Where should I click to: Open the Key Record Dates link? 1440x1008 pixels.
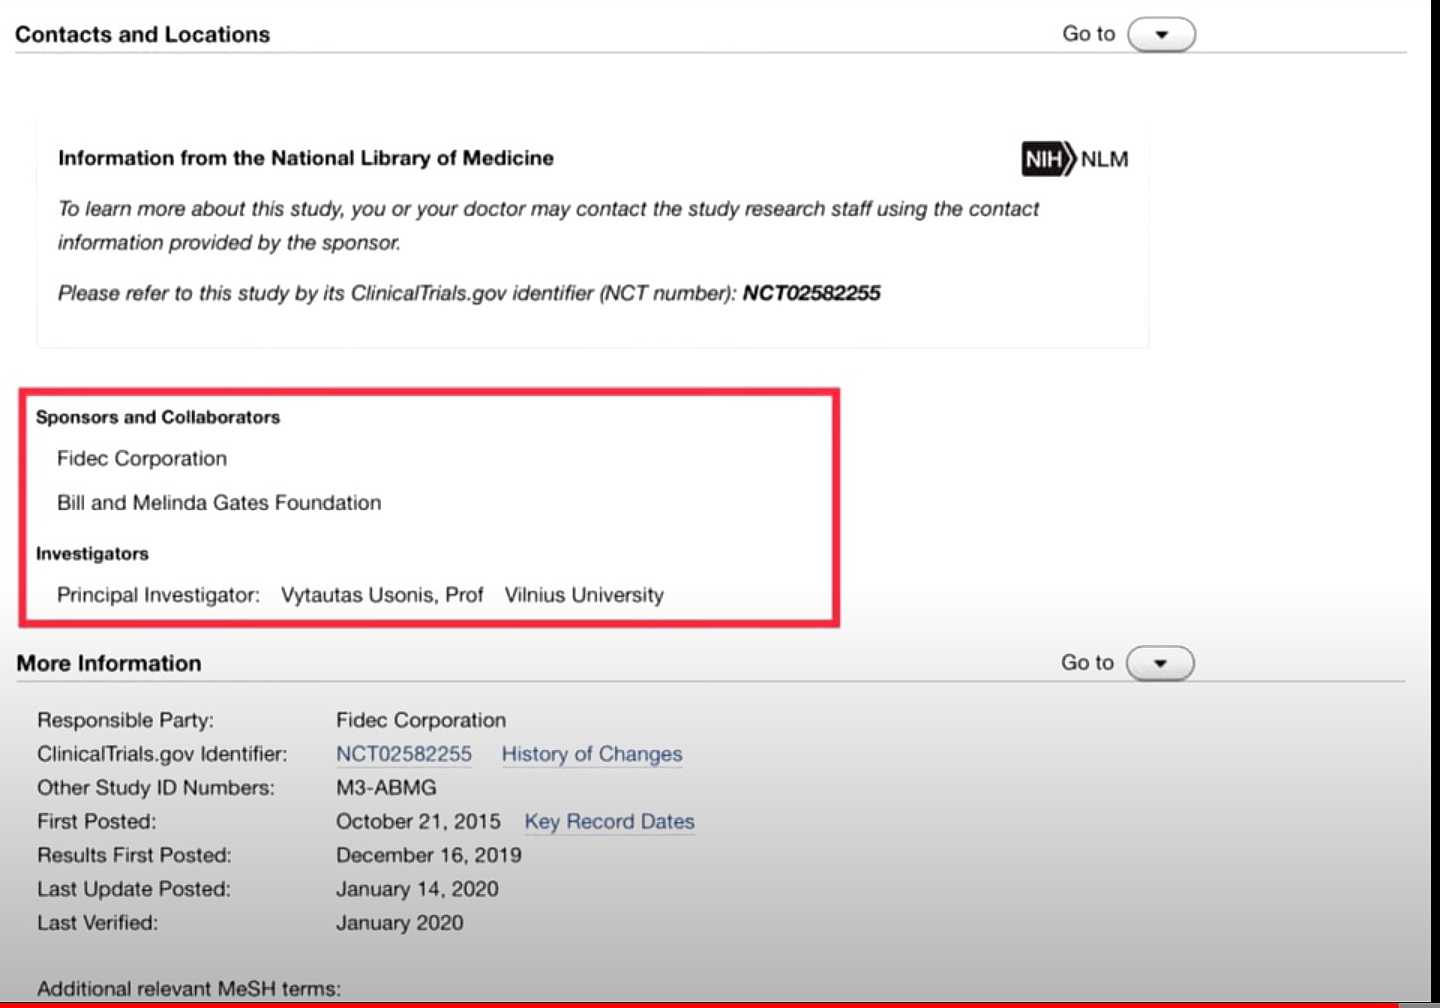(x=610, y=821)
